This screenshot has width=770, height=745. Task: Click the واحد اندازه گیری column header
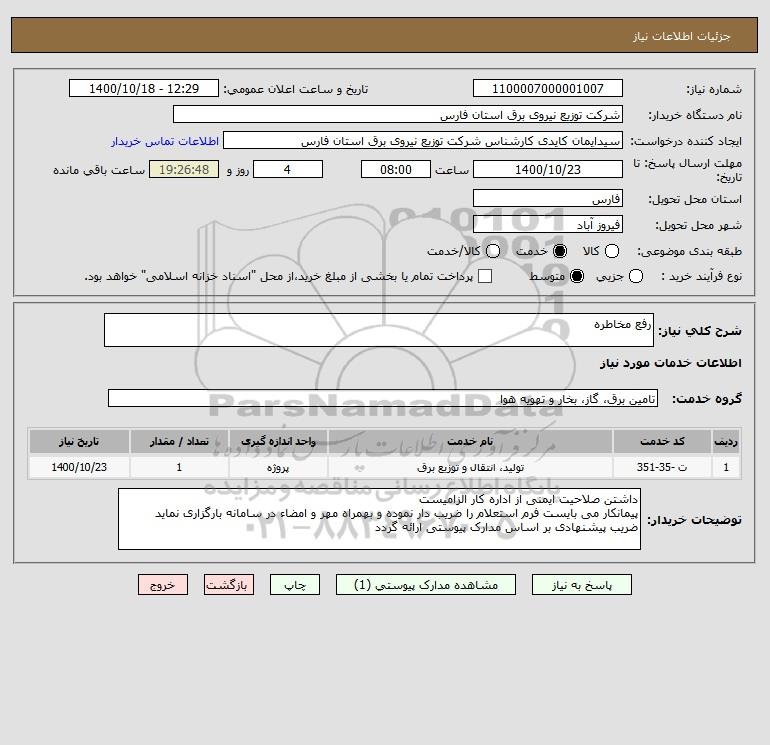[278, 441]
